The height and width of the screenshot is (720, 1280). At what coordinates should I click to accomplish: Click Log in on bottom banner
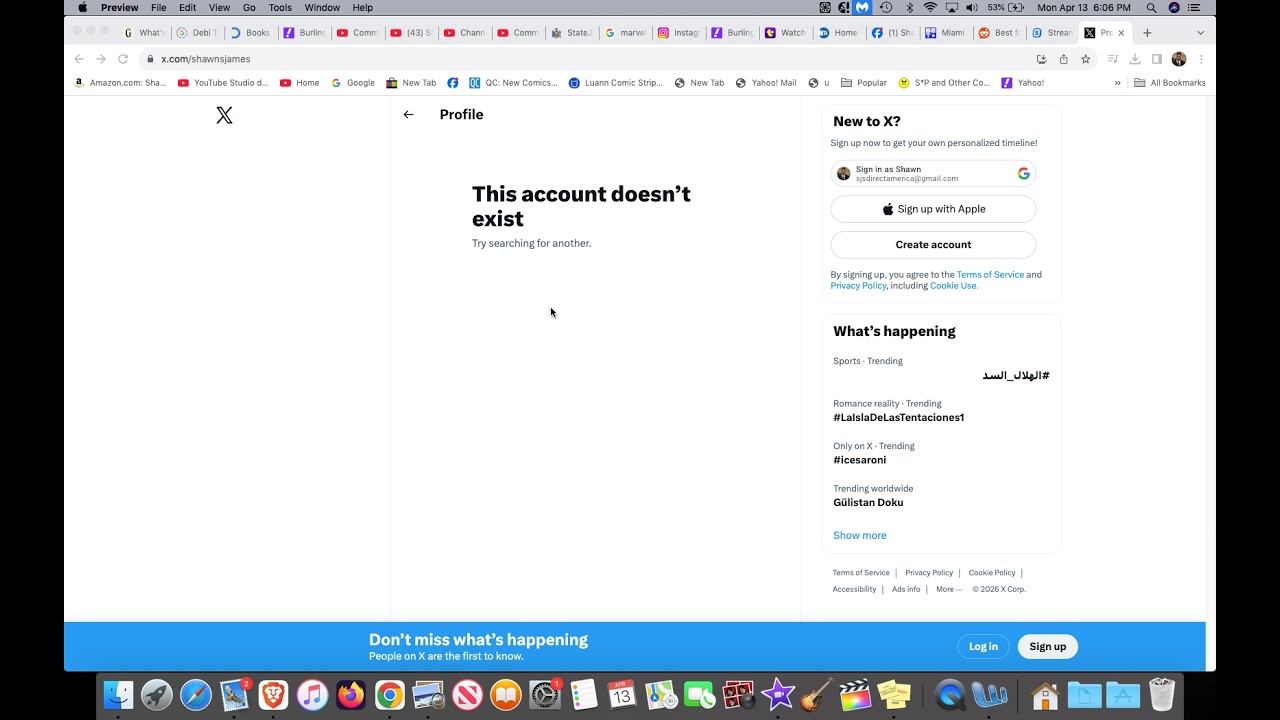tap(983, 647)
